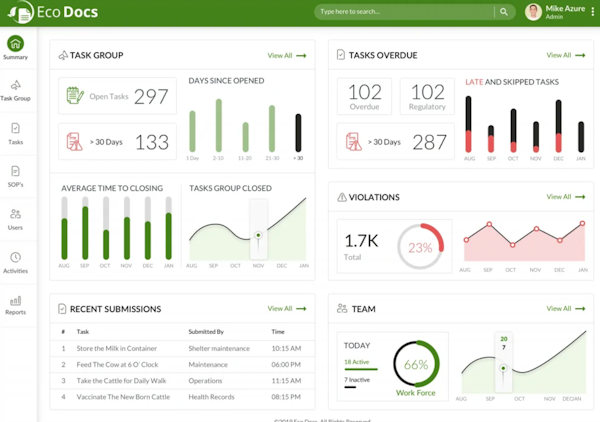
Task: Open the 1.7K Total violations card
Action: pos(394,246)
